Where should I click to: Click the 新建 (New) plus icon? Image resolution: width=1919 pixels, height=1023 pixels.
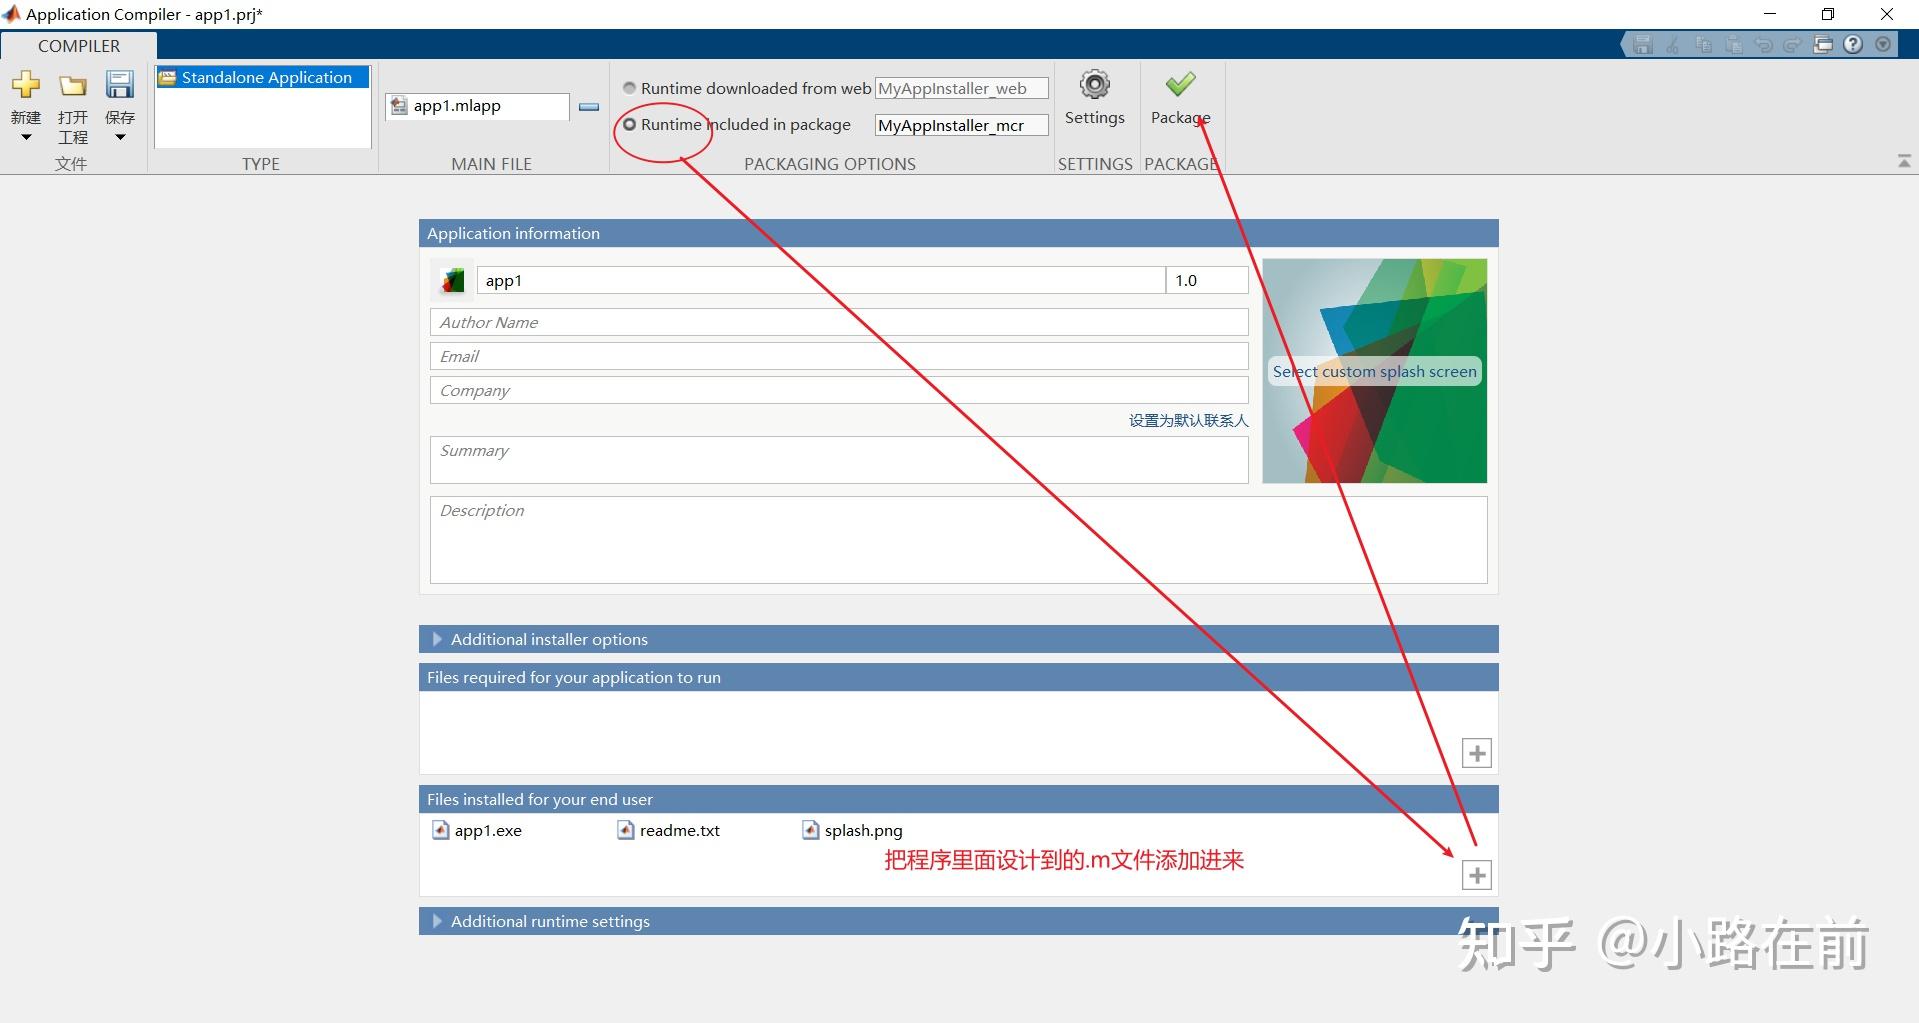pos(26,85)
